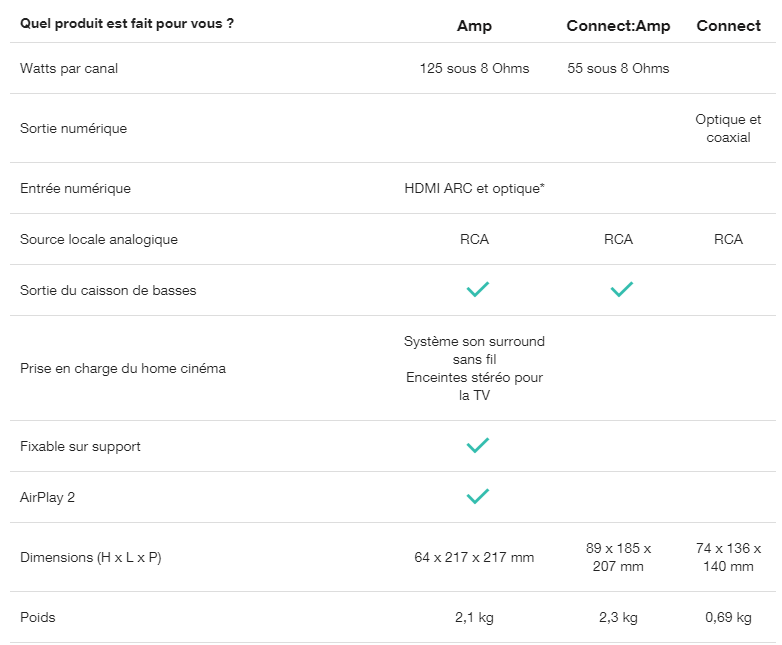Click the 'Optique et coaxial' cell
782x645 pixels.
(728, 128)
